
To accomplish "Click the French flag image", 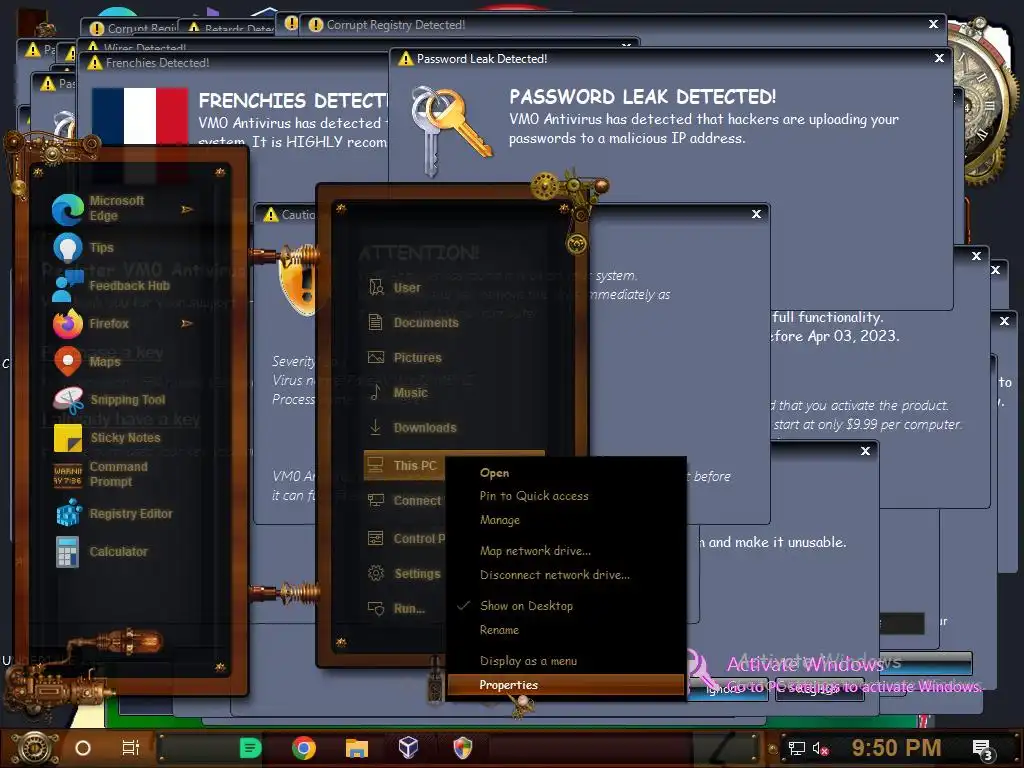I will click(x=140, y=116).
